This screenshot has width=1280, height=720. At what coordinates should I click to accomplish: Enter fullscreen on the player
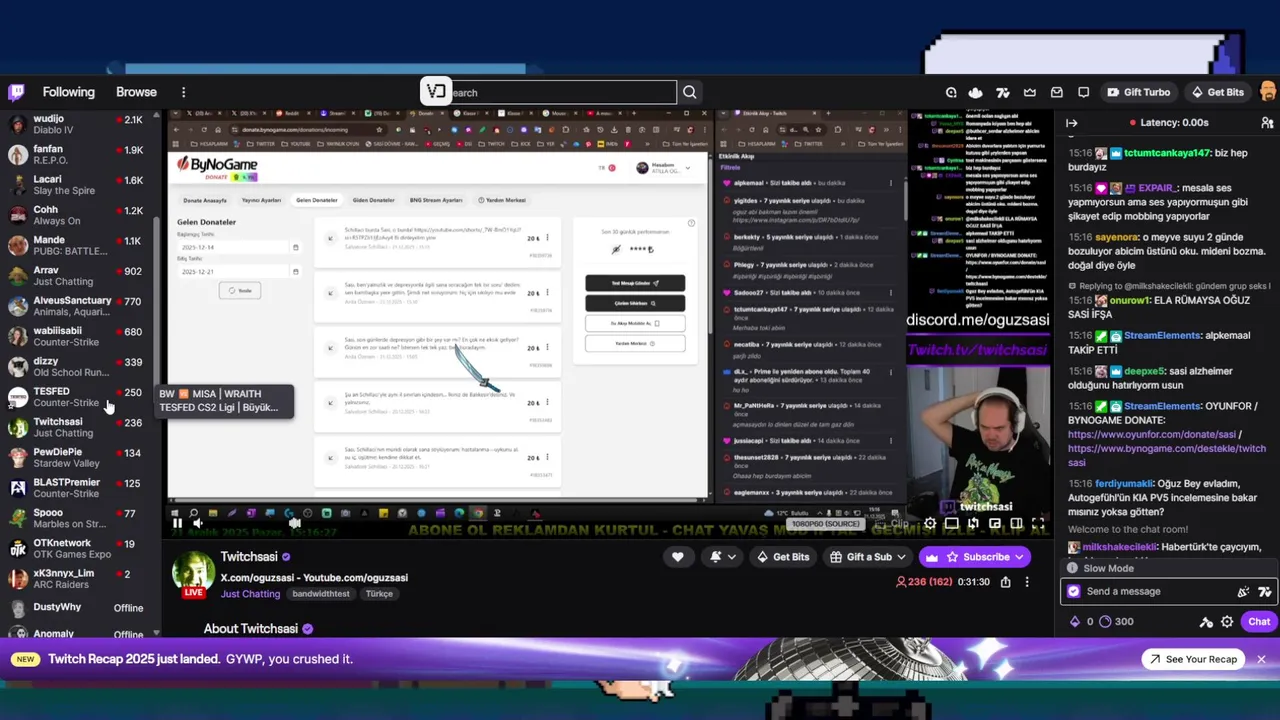click(1038, 523)
